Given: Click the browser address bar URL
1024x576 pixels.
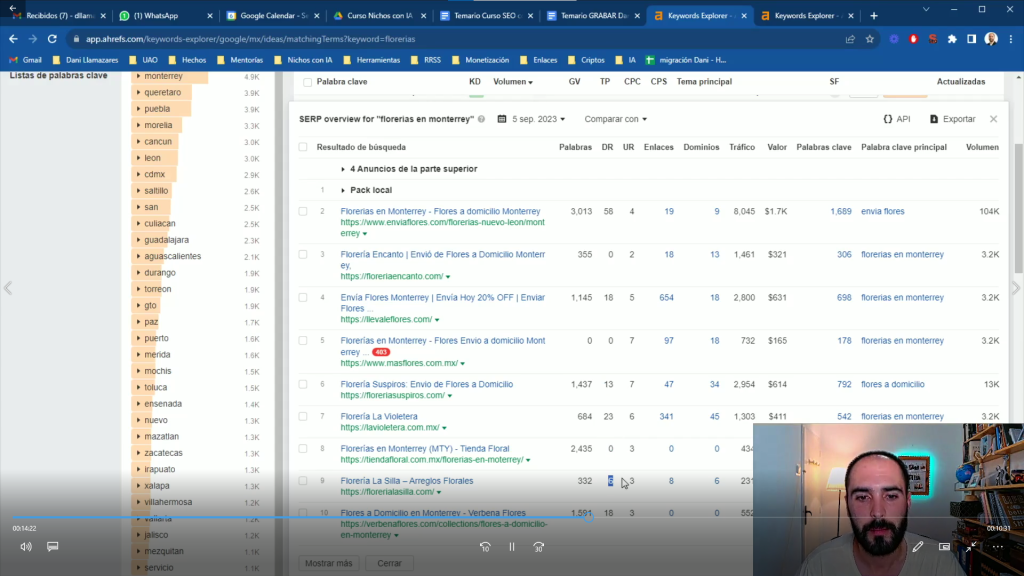Looking at the screenshot, I should click(251, 39).
